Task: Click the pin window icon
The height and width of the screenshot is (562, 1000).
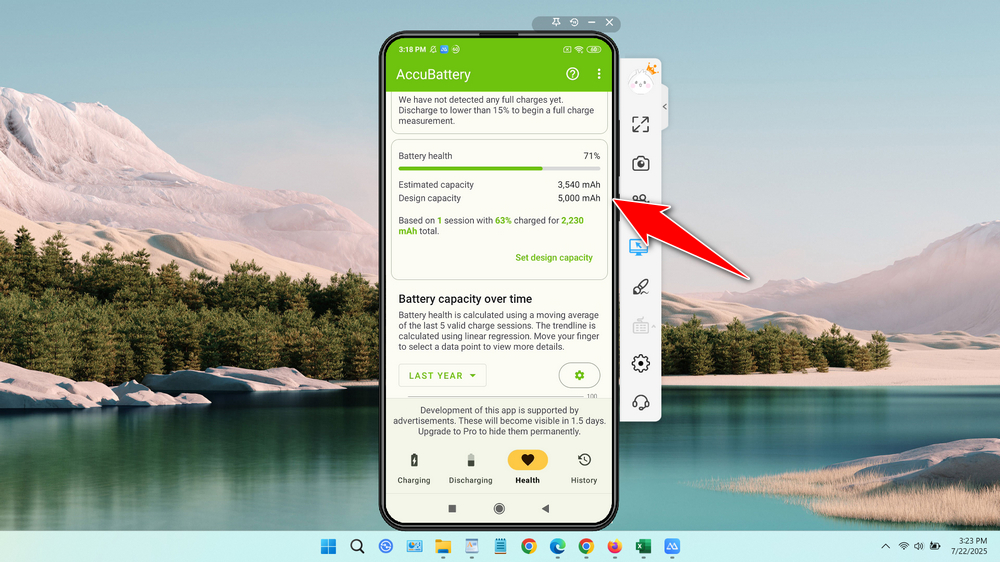Action: tap(556, 22)
